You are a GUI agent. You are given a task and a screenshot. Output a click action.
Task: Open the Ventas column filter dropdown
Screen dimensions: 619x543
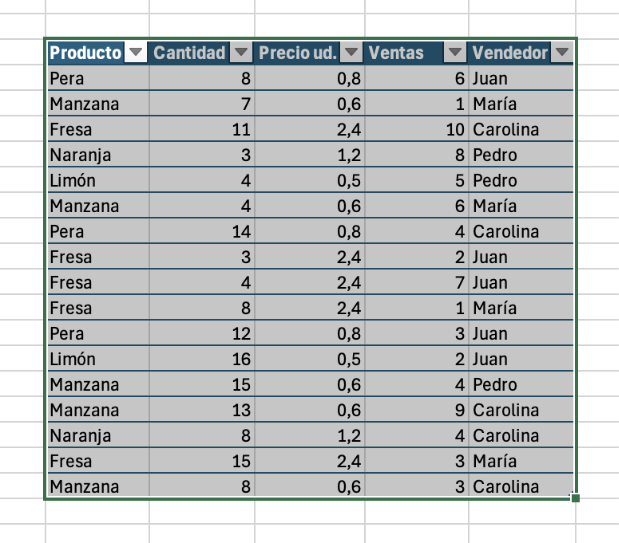pyautogui.click(x=455, y=53)
